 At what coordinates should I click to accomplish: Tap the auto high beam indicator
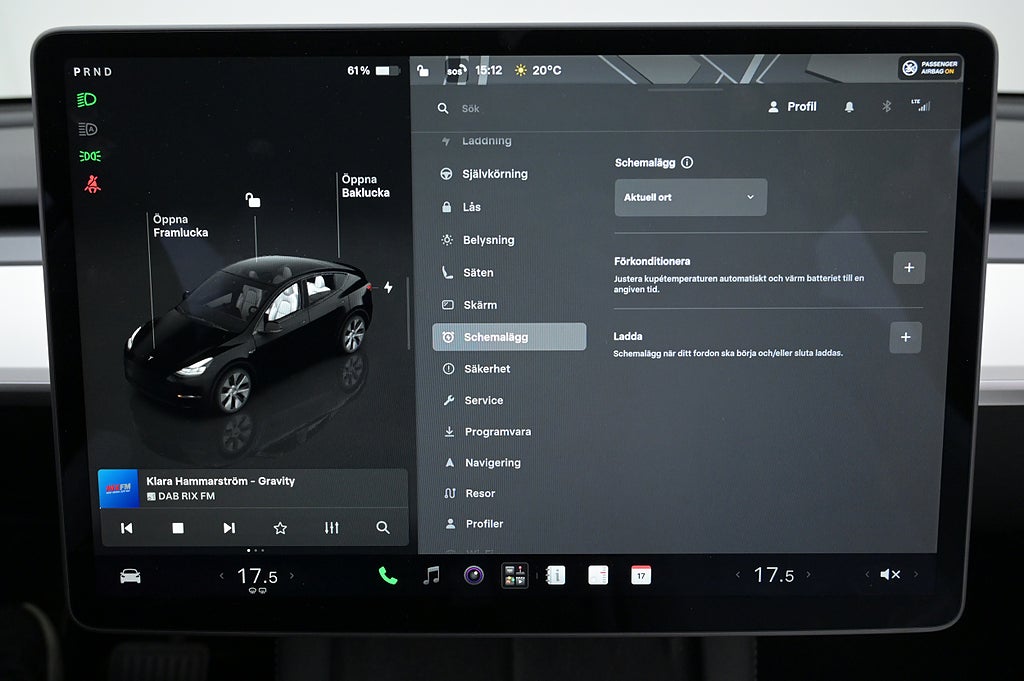(x=88, y=129)
